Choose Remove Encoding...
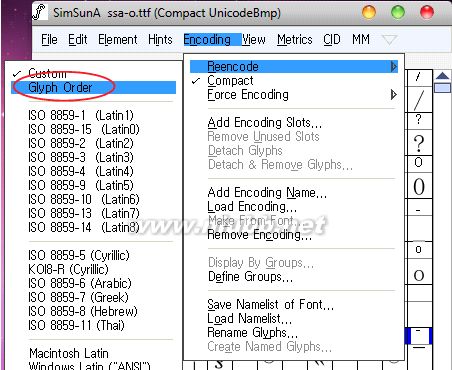 [x=260, y=235]
